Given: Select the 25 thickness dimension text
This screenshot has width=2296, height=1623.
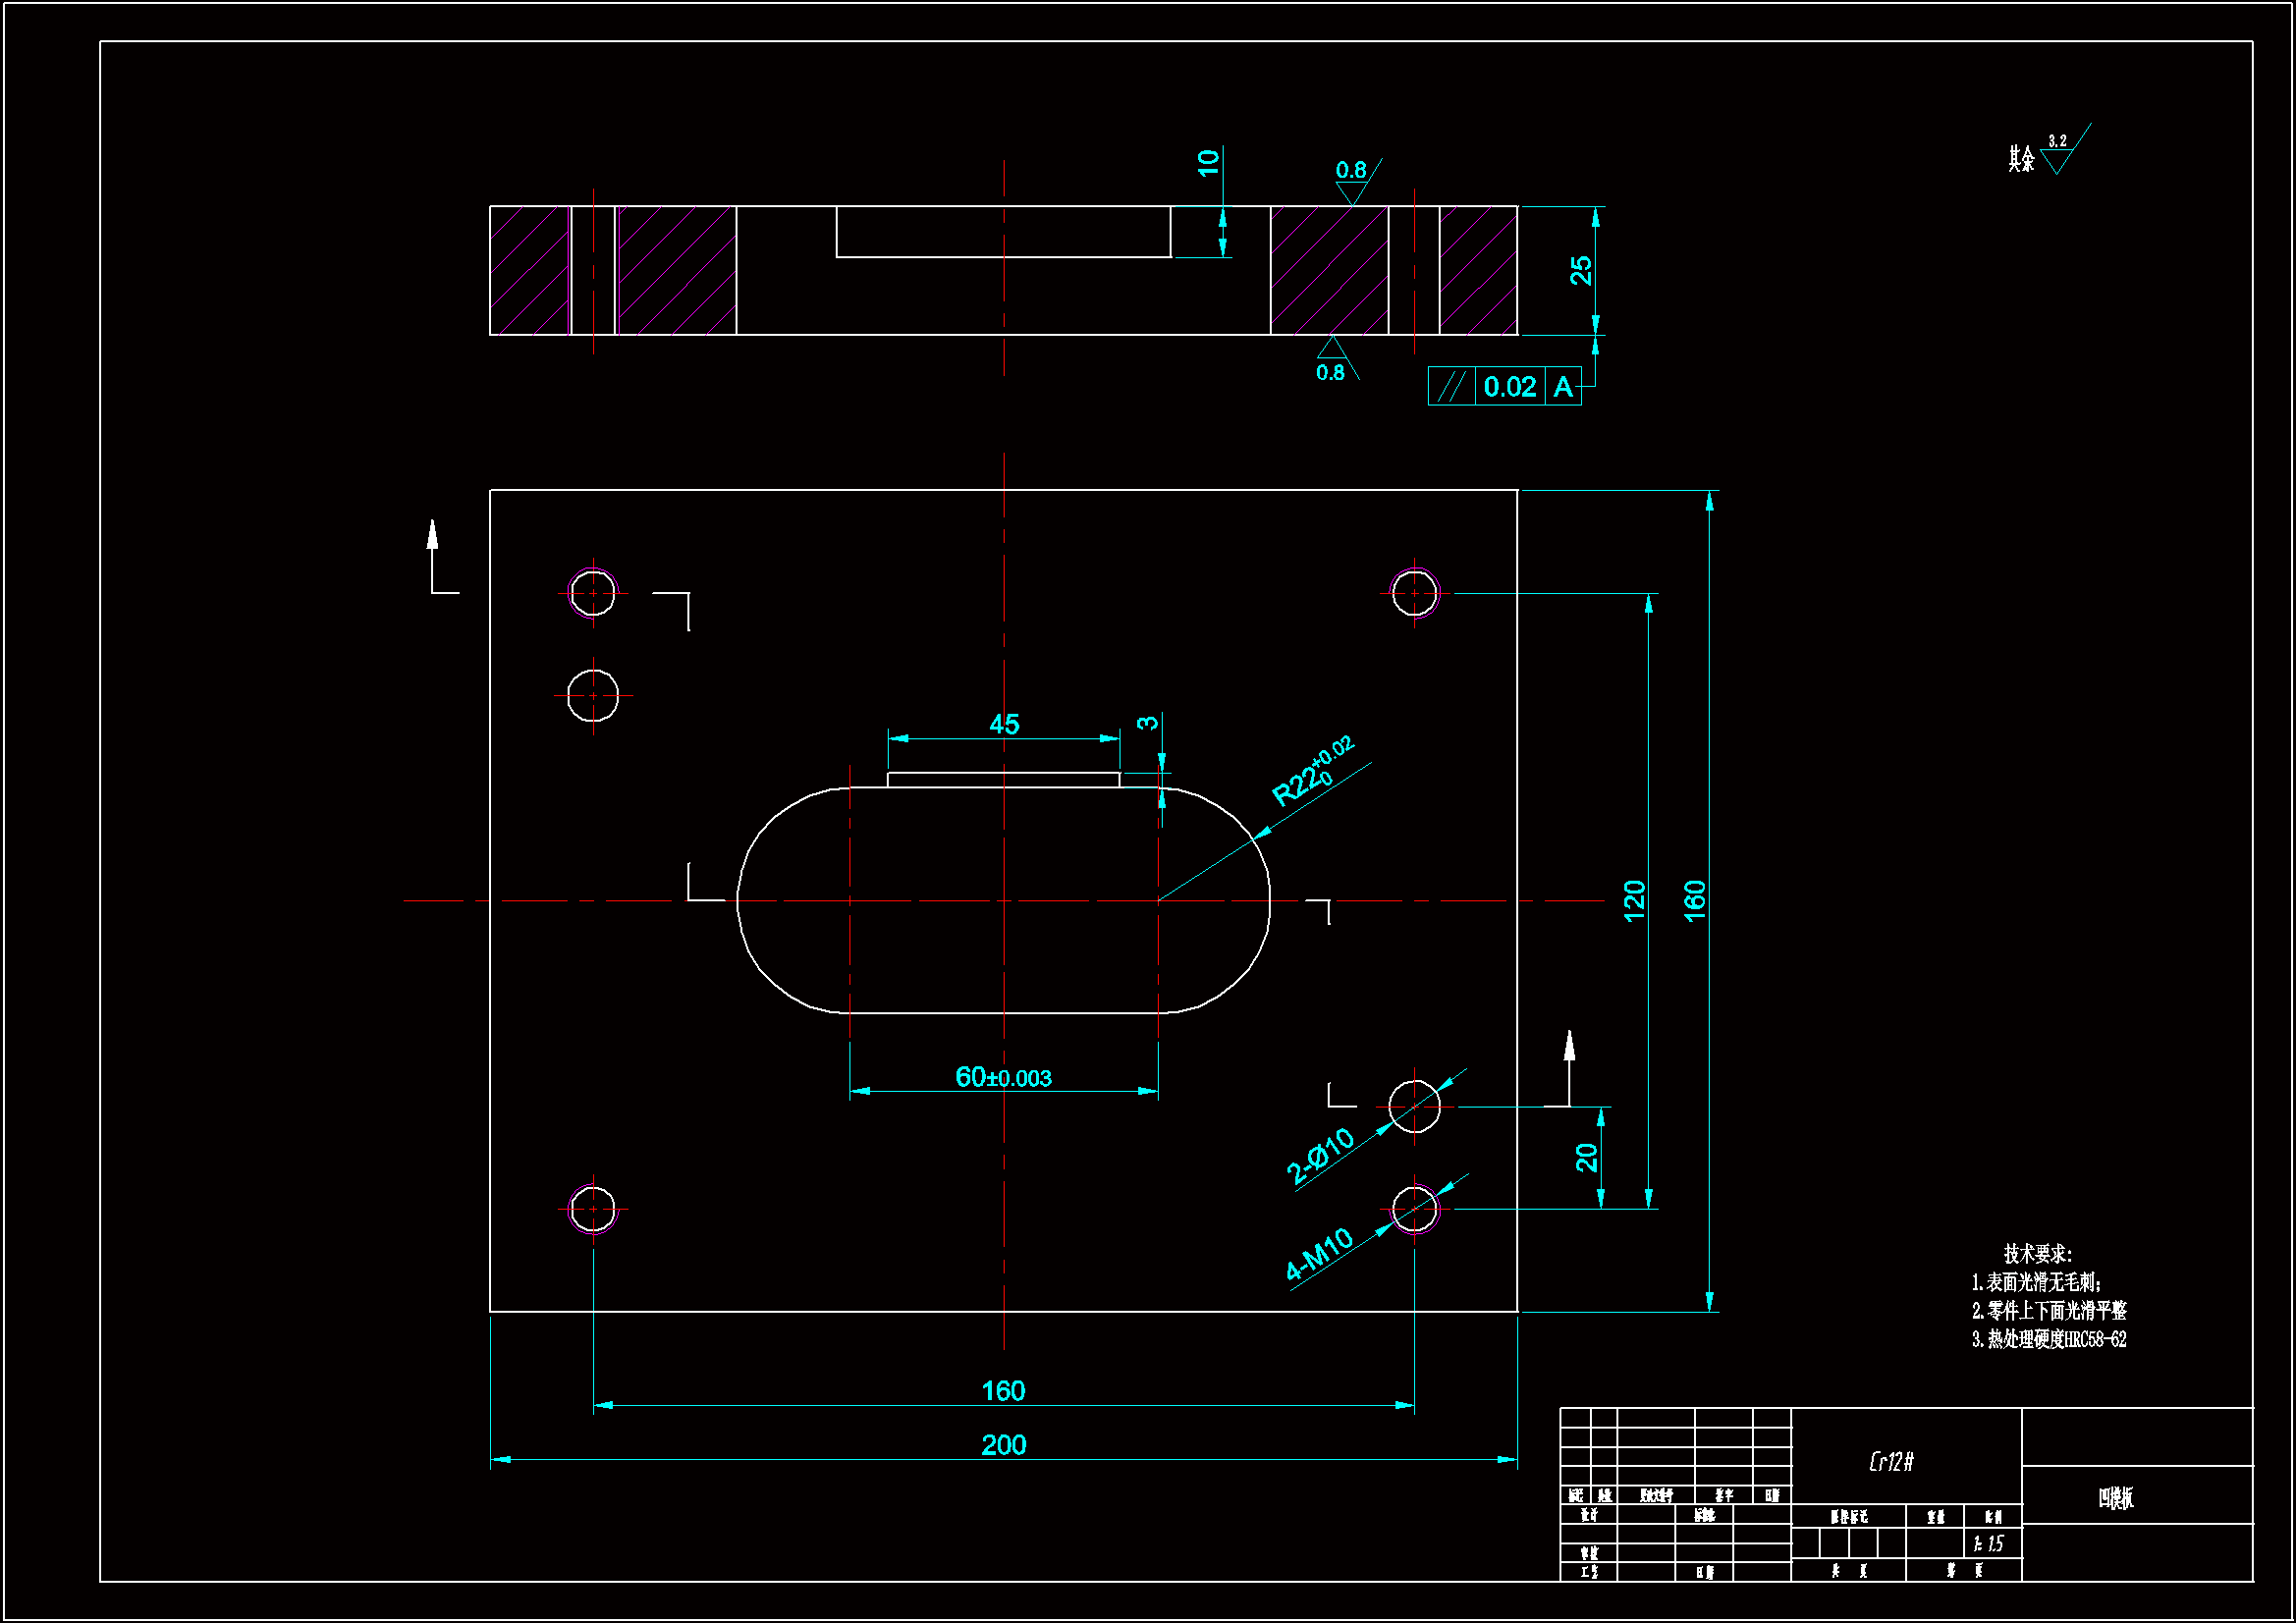Looking at the screenshot, I should coord(1581,270).
